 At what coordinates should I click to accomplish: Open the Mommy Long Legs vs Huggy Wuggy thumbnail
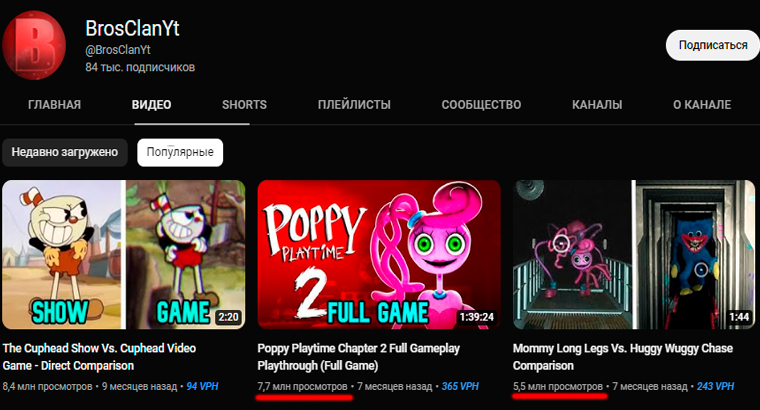coord(634,254)
